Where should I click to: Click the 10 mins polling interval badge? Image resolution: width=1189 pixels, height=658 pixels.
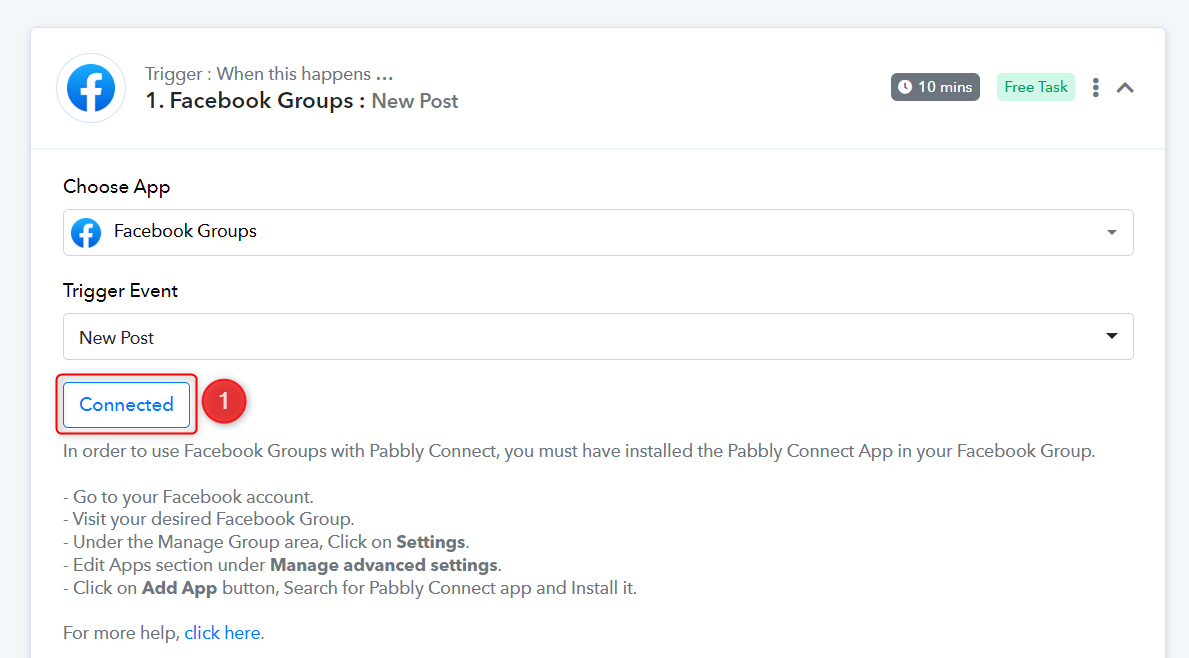pos(935,87)
